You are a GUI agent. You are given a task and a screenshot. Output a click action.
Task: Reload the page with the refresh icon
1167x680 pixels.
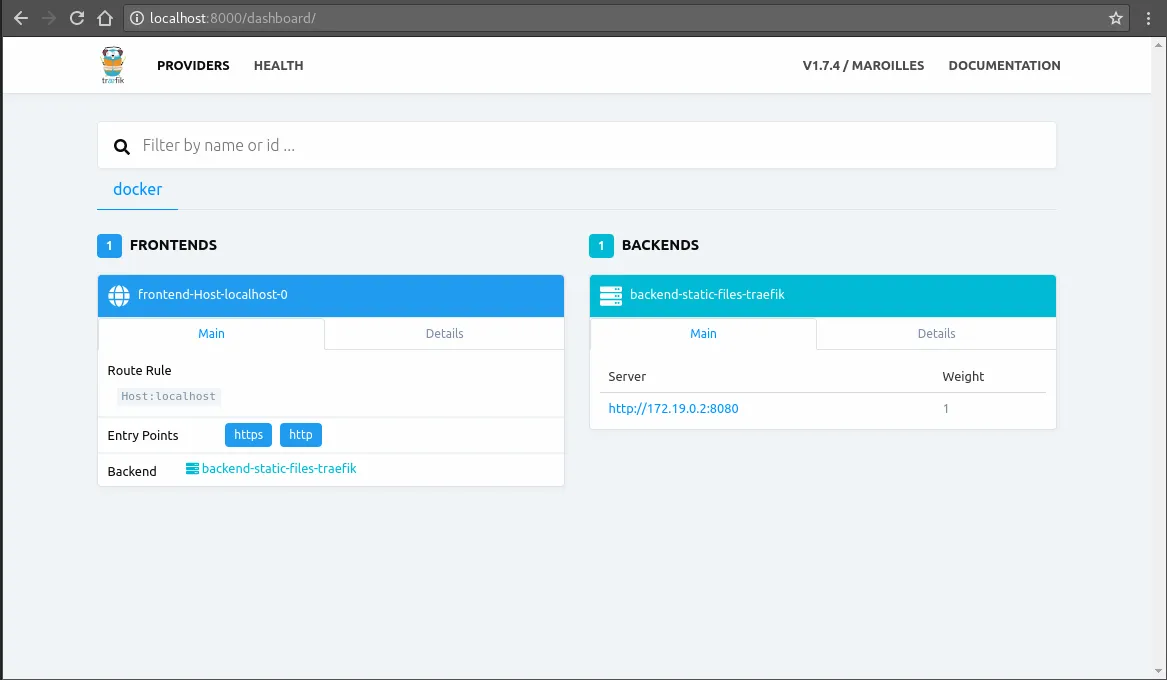coord(76,17)
